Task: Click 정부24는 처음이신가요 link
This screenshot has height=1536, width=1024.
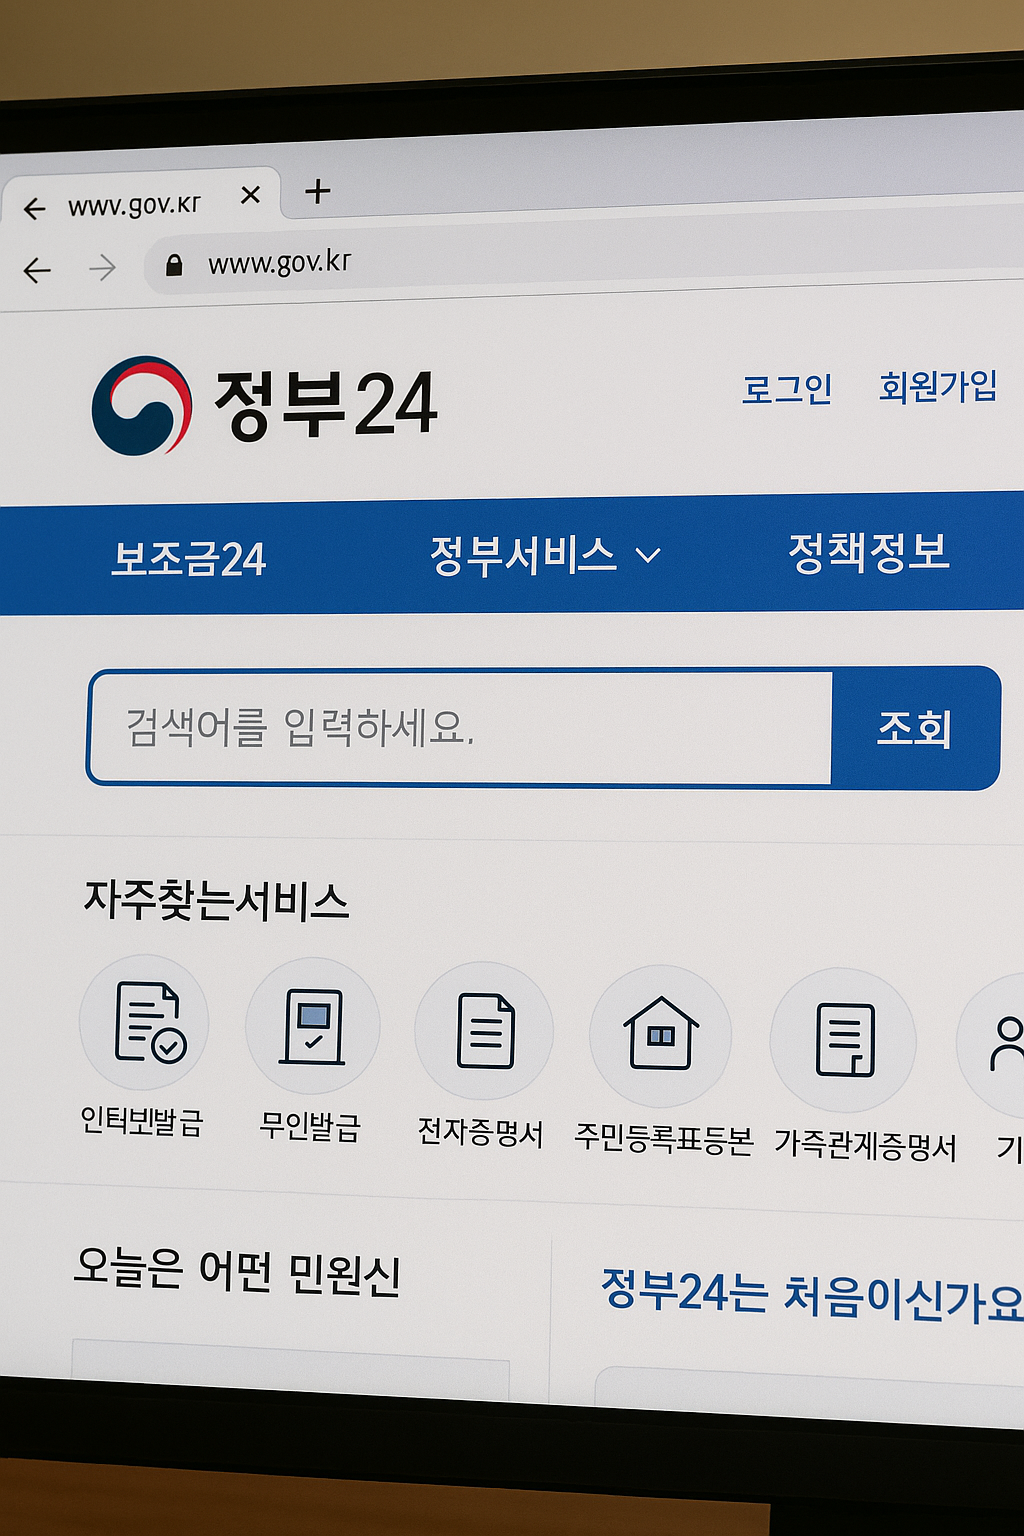Action: [x=812, y=1295]
